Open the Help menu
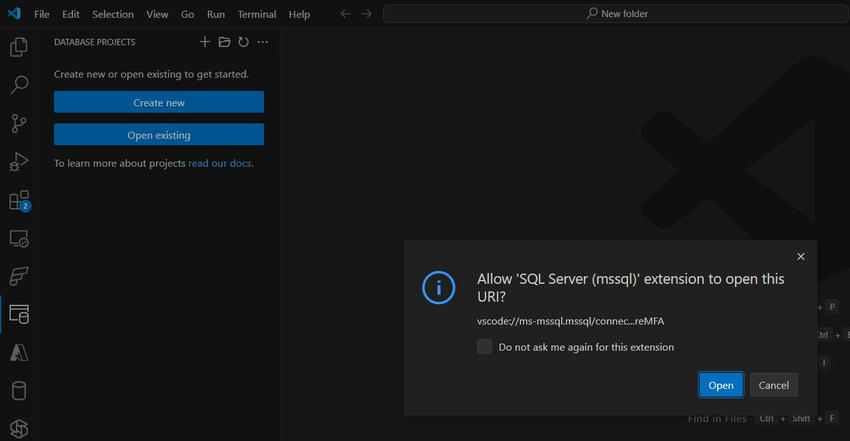The height and width of the screenshot is (441, 850). tap(299, 14)
